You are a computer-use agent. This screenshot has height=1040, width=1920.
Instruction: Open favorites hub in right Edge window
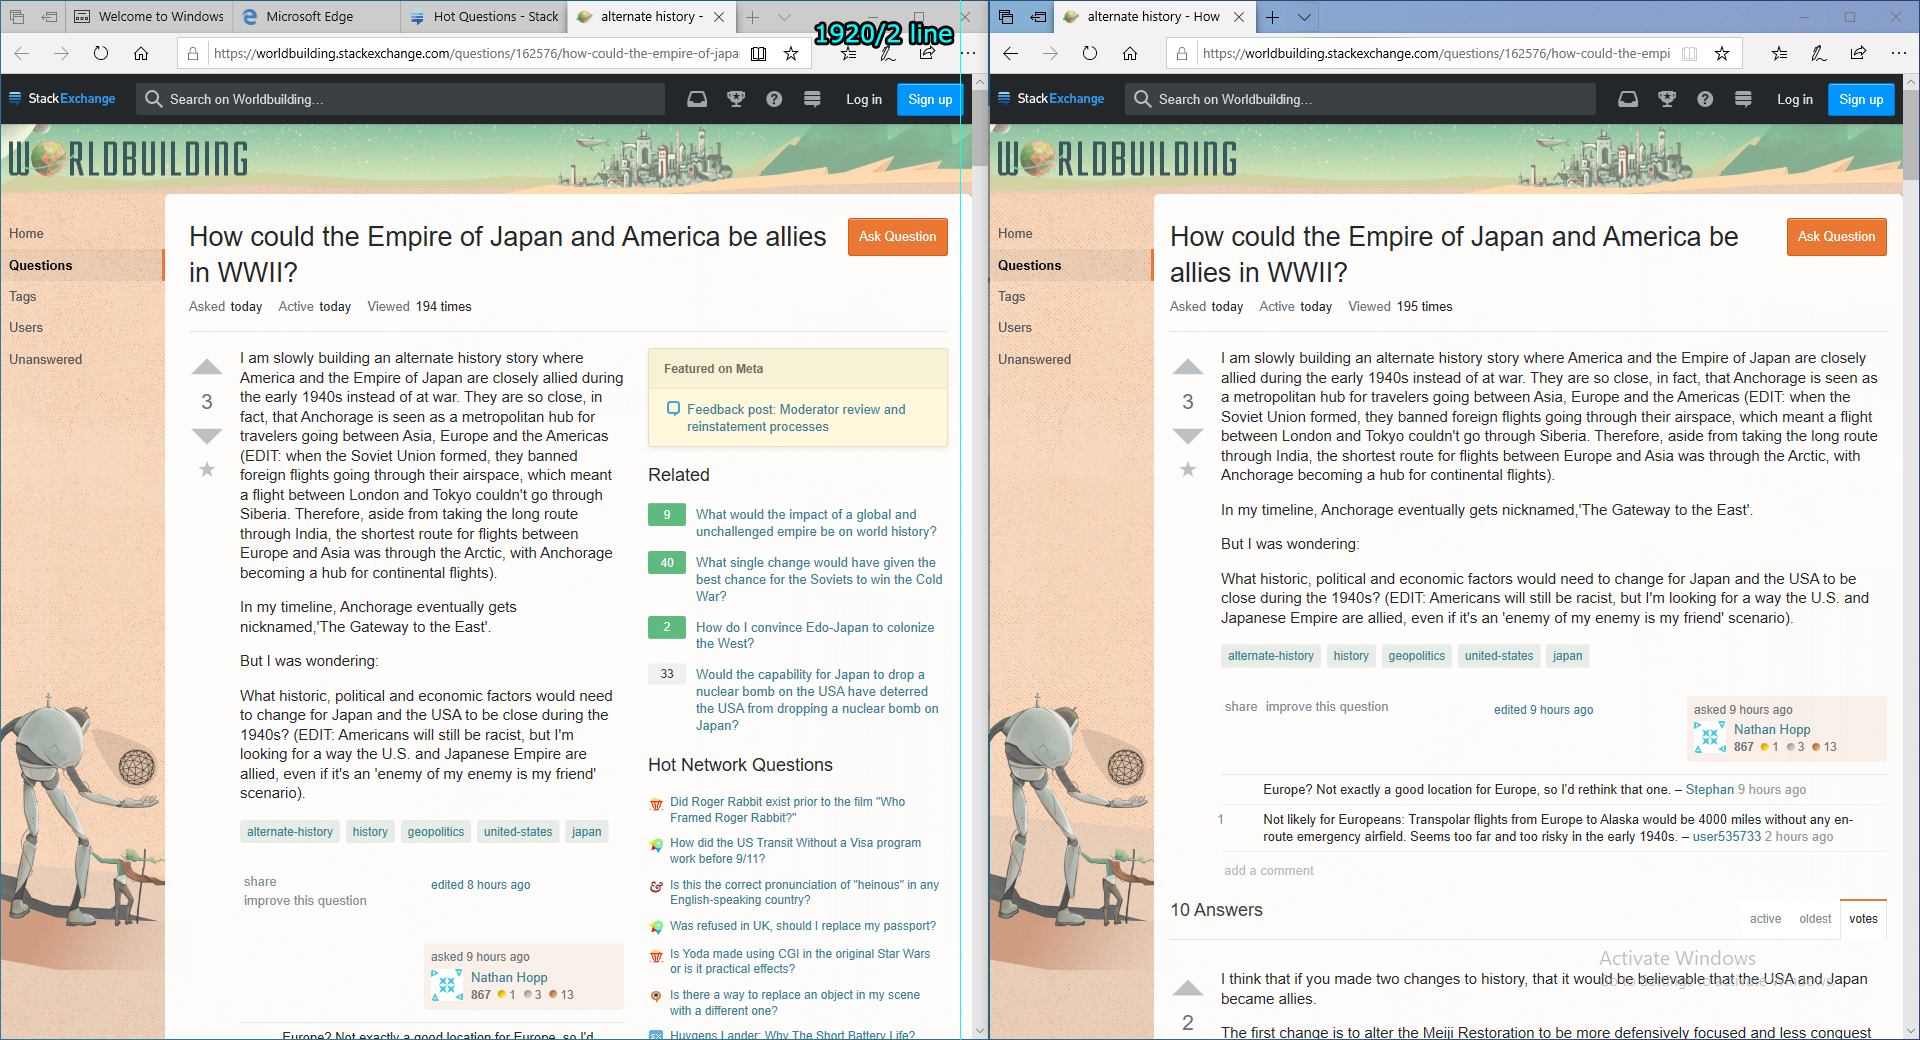[x=1779, y=53]
